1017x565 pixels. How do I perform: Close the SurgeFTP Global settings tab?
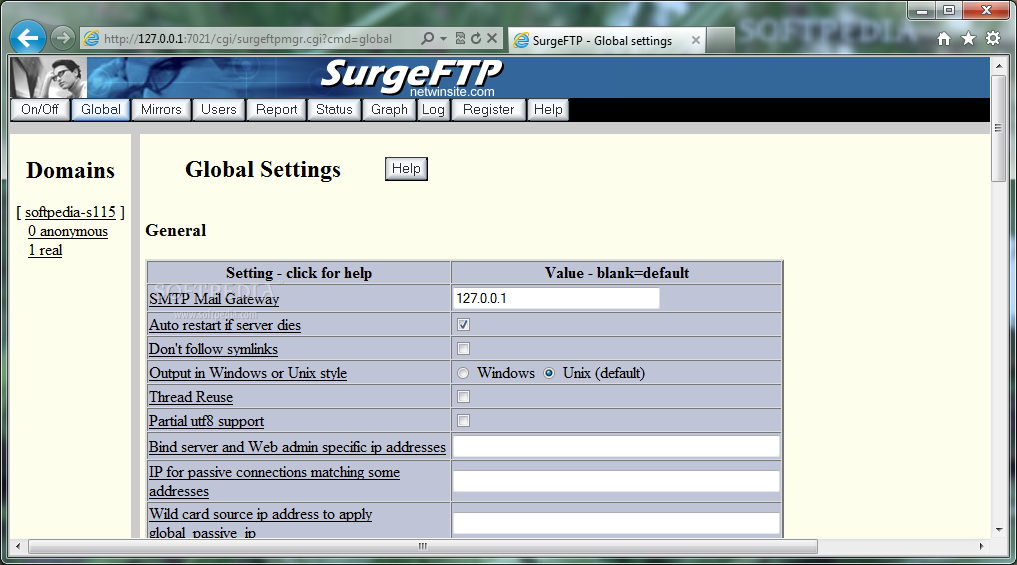[x=695, y=40]
